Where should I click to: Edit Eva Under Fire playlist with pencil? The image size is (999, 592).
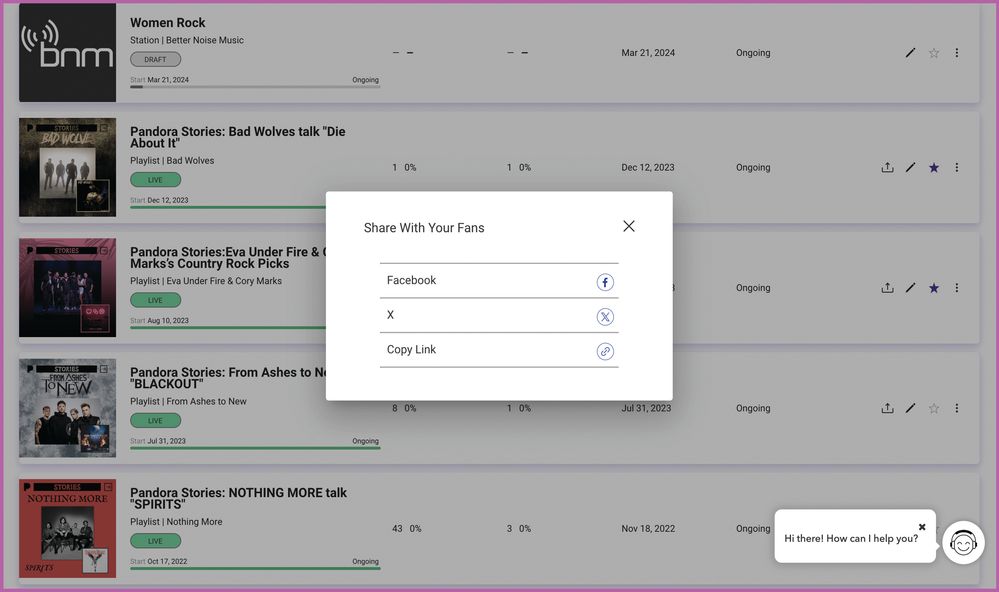(x=910, y=288)
